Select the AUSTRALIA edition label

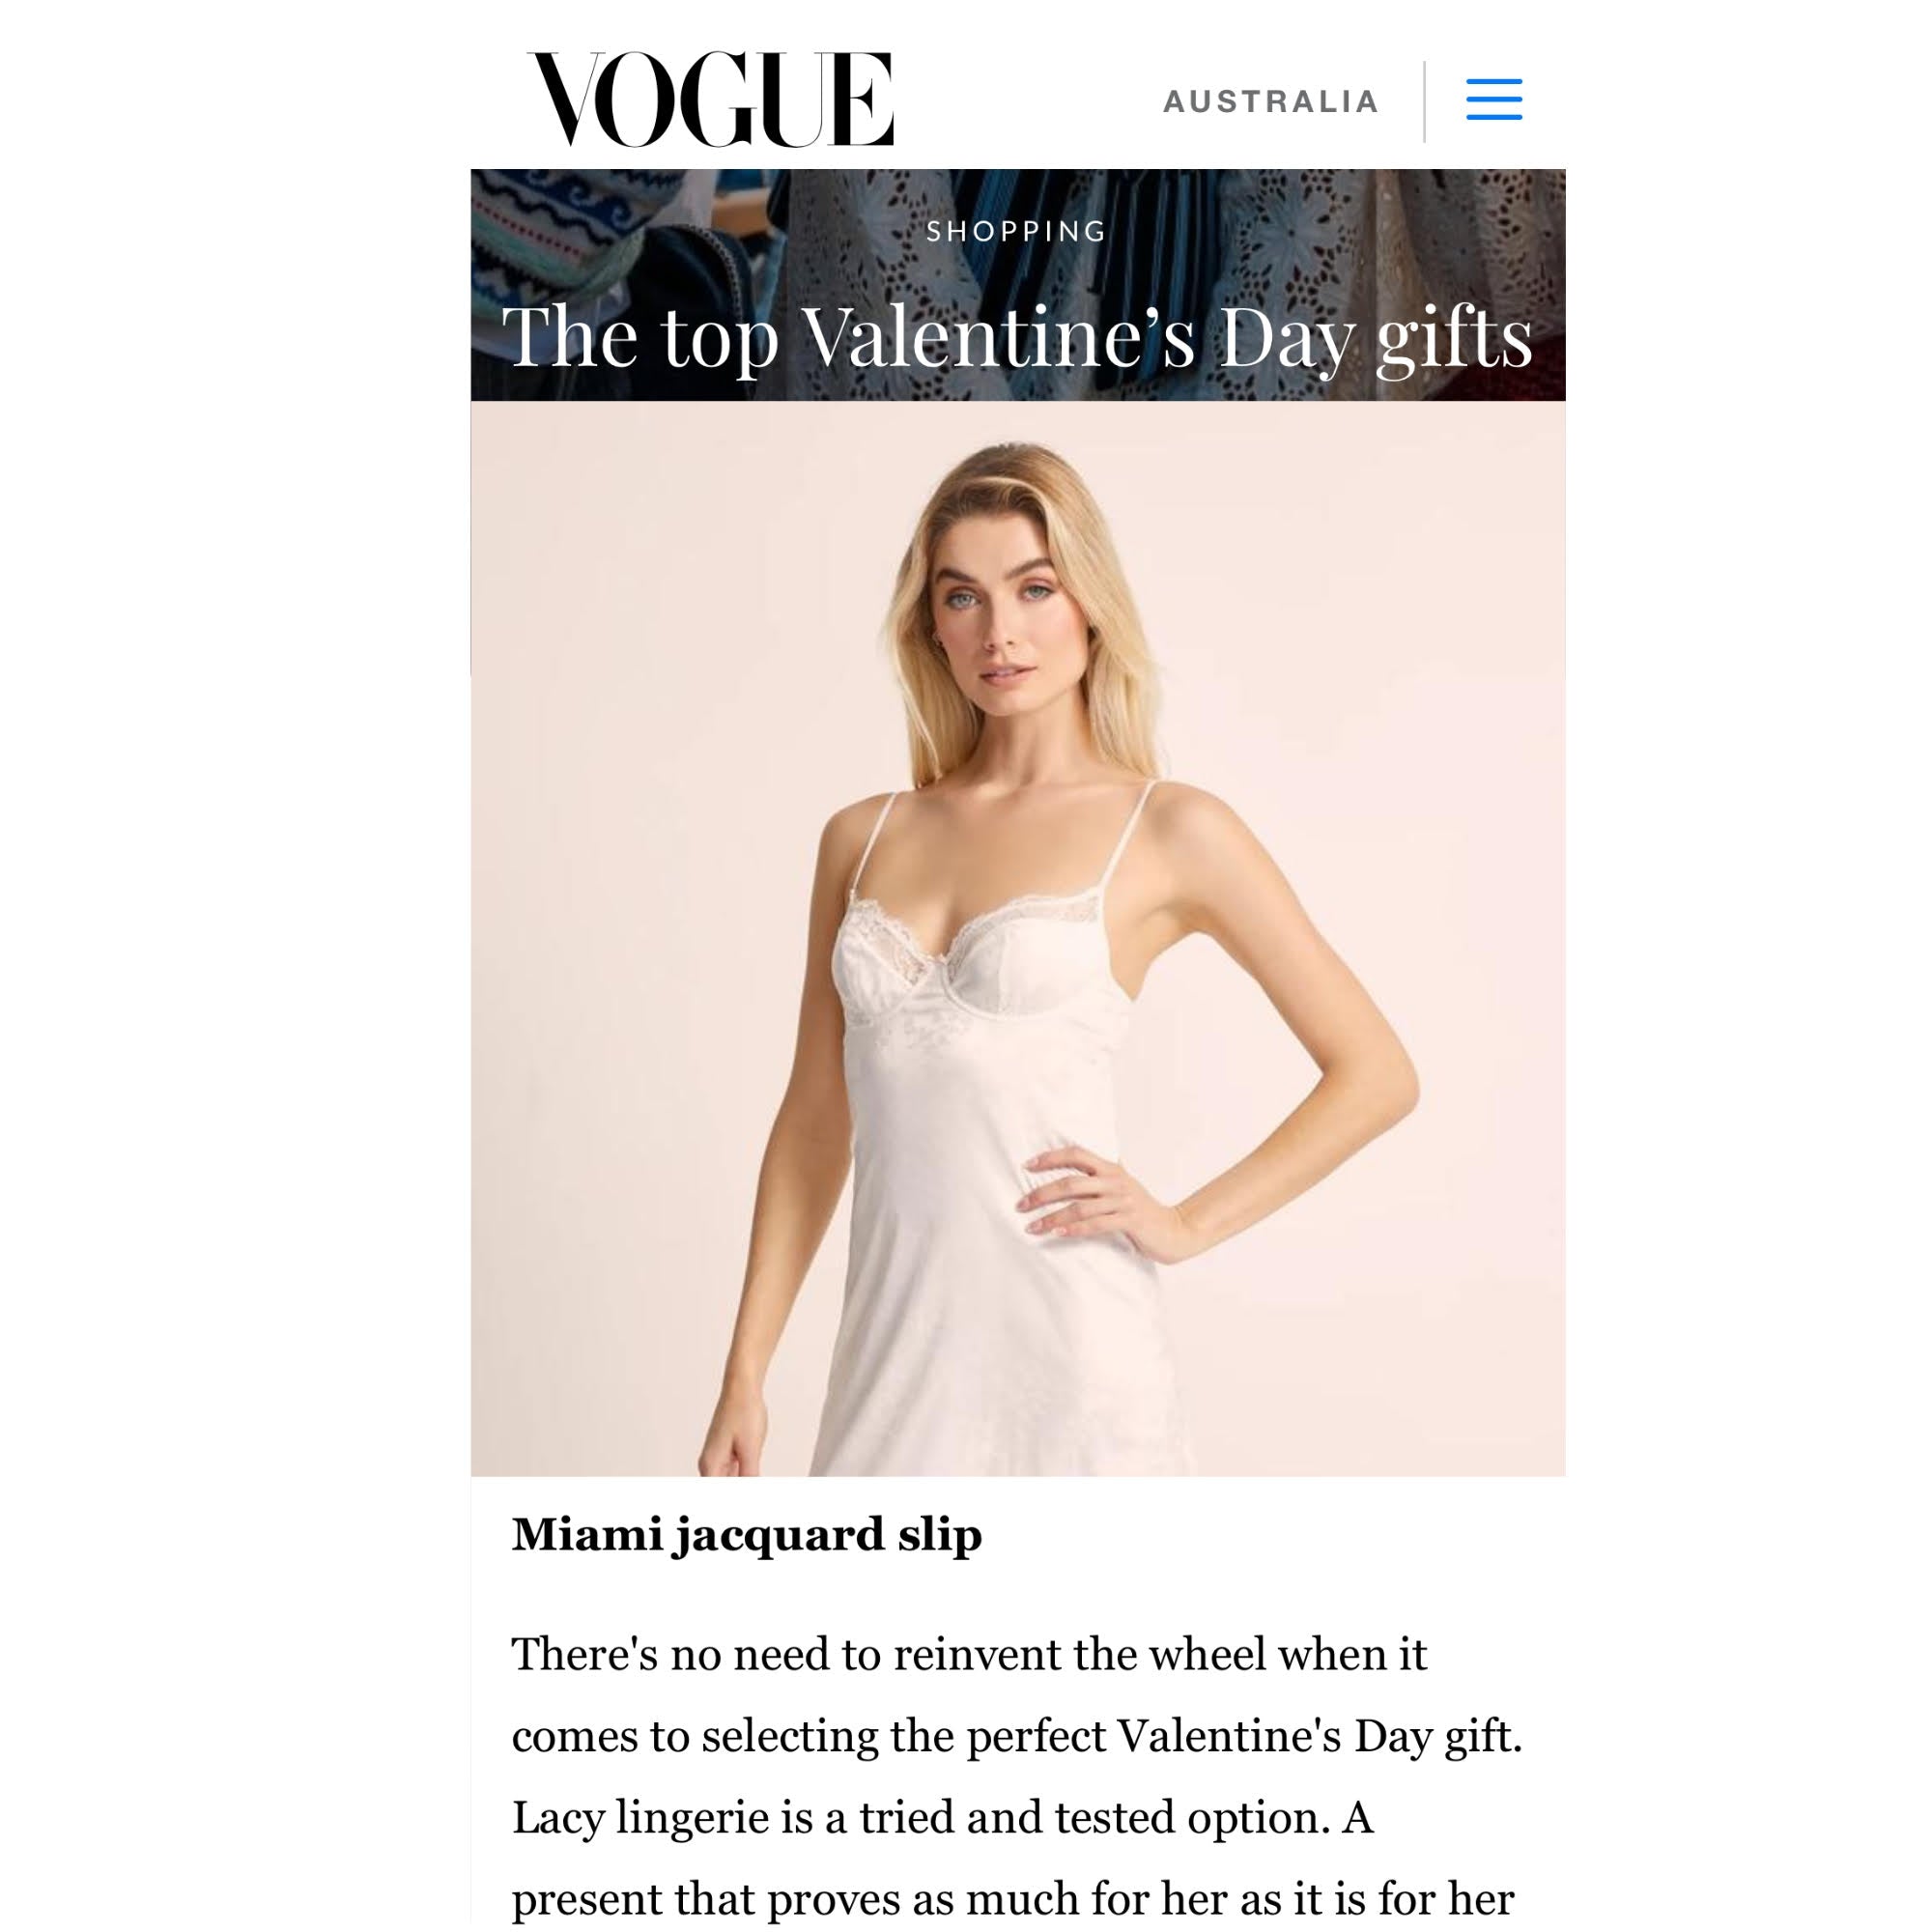point(1271,101)
